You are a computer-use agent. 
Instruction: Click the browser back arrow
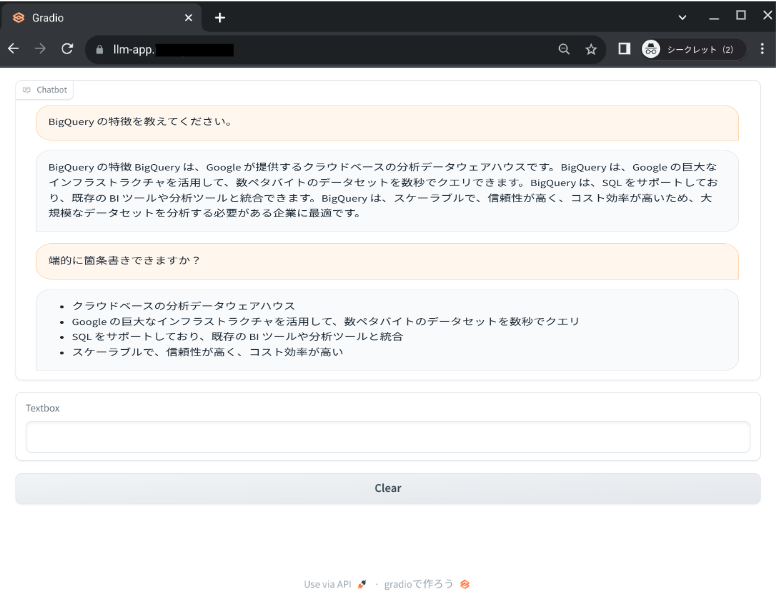[13, 49]
